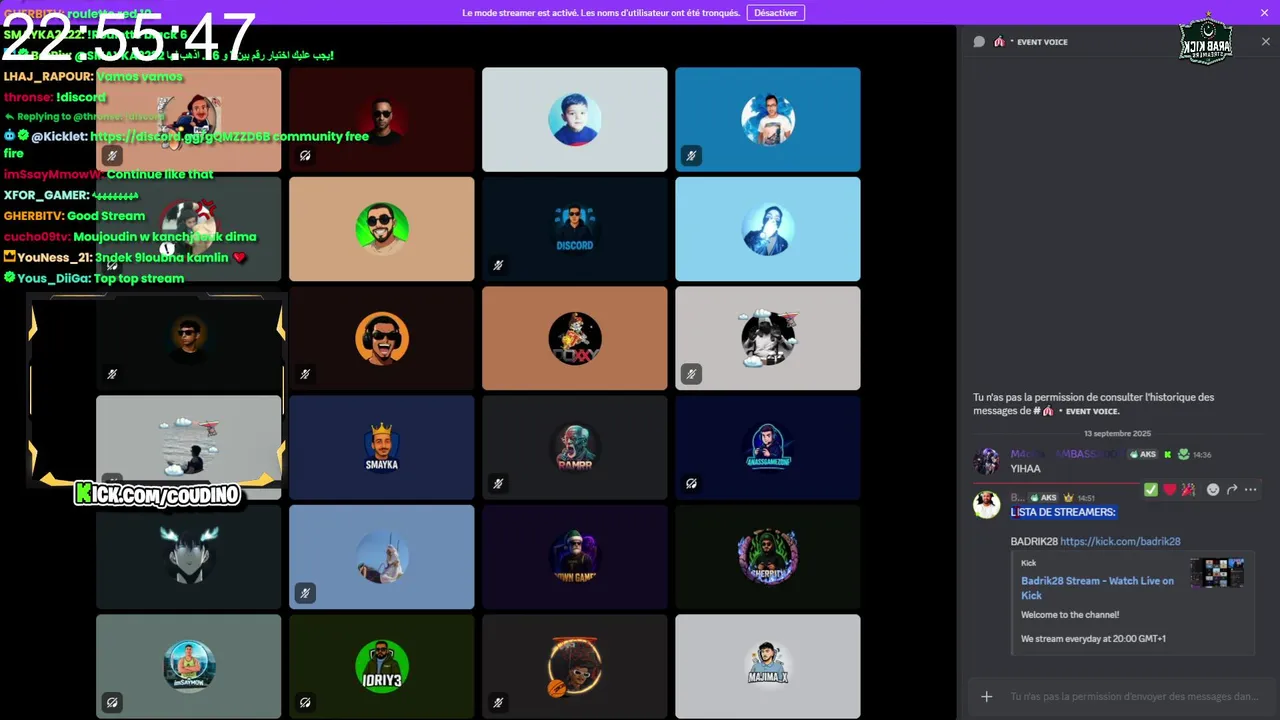Click the YIHAA message text
This screenshot has width=1280, height=720.
[x=1026, y=468]
